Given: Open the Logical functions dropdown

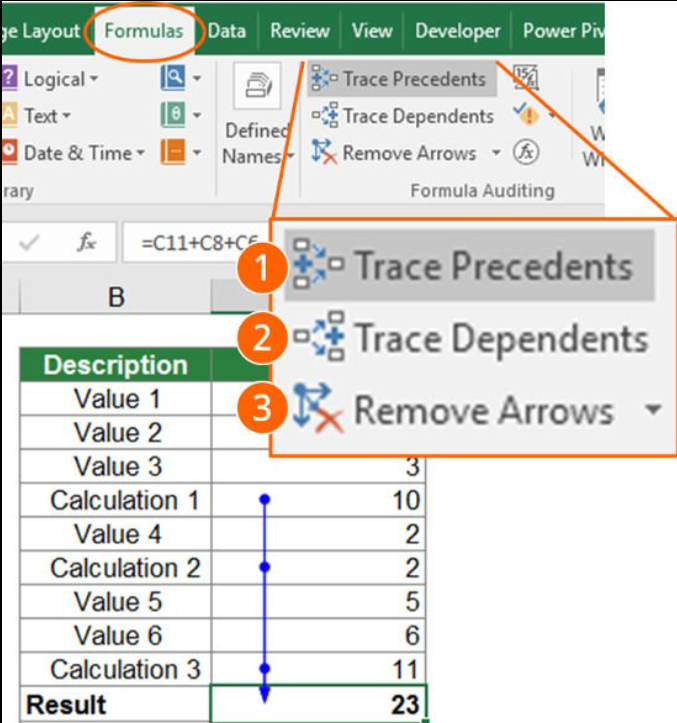Looking at the screenshot, I should coord(61,79).
